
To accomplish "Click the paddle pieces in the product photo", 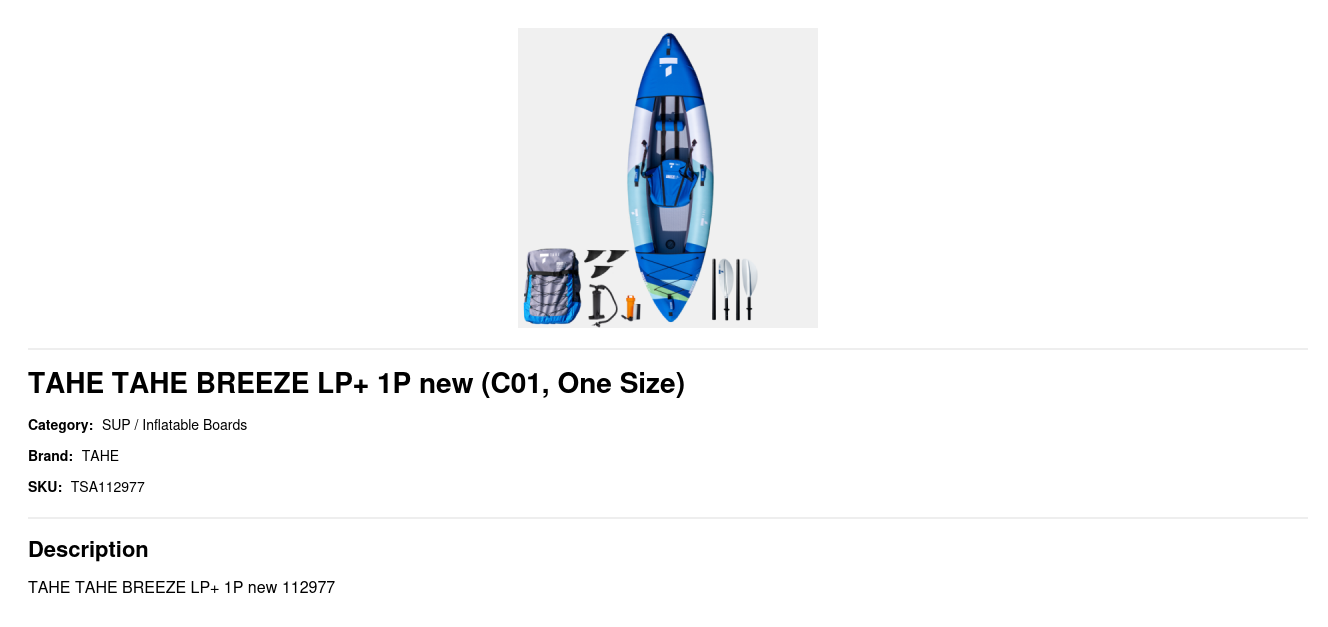I will pos(735,289).
